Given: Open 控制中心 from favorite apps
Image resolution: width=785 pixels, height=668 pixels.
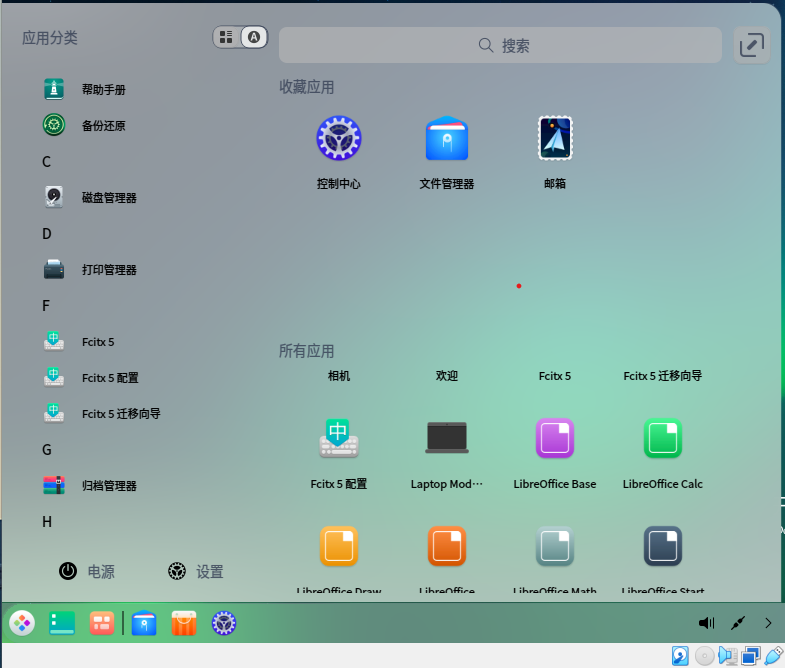Looking at the screenshot, I should tap(339, 152).
